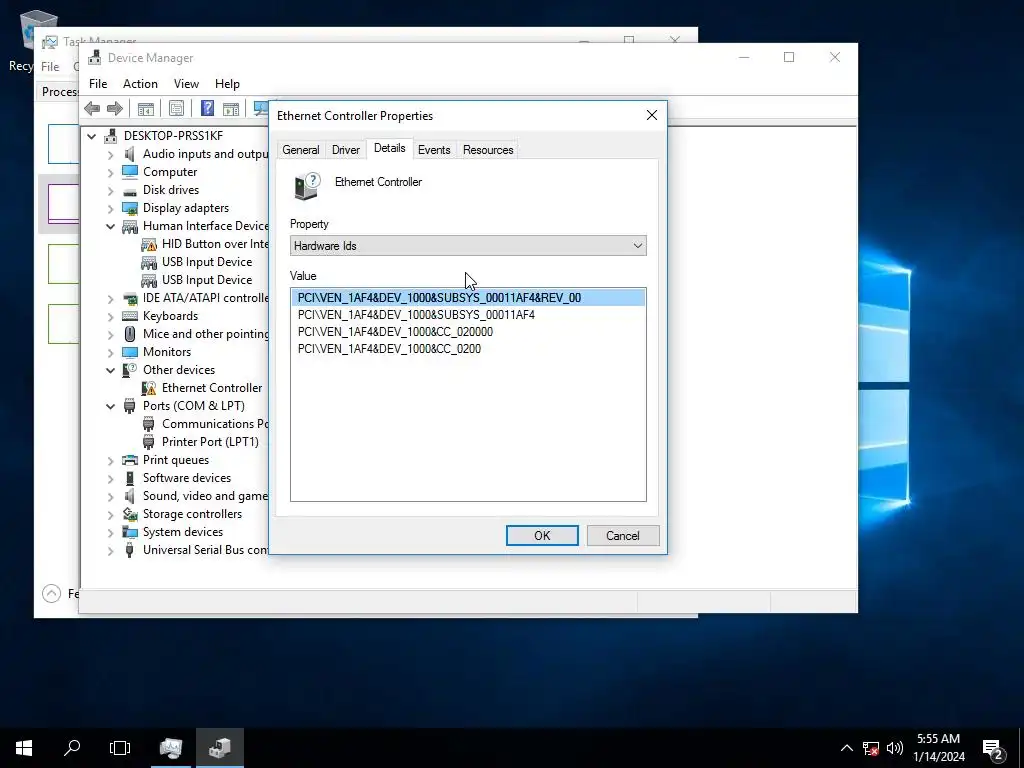Screen dimensions: 1024x768
Task: Switch to the Events tab
Action: [x=434, y=150]
